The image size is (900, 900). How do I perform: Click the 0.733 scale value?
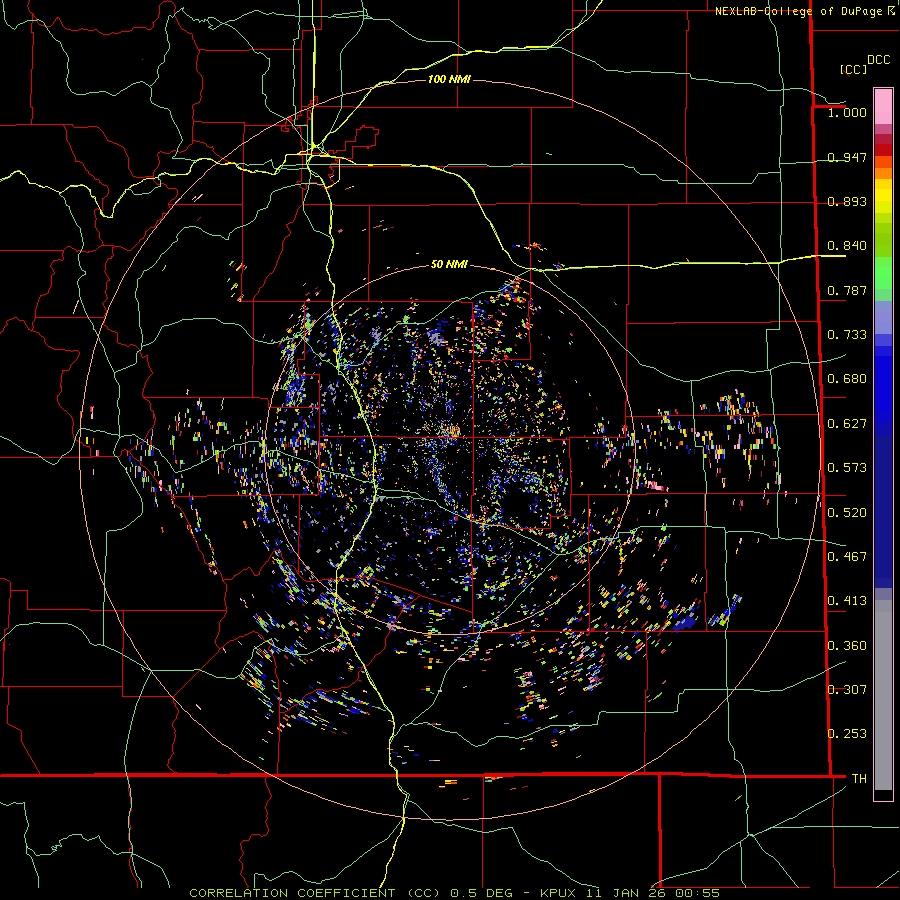847,335
